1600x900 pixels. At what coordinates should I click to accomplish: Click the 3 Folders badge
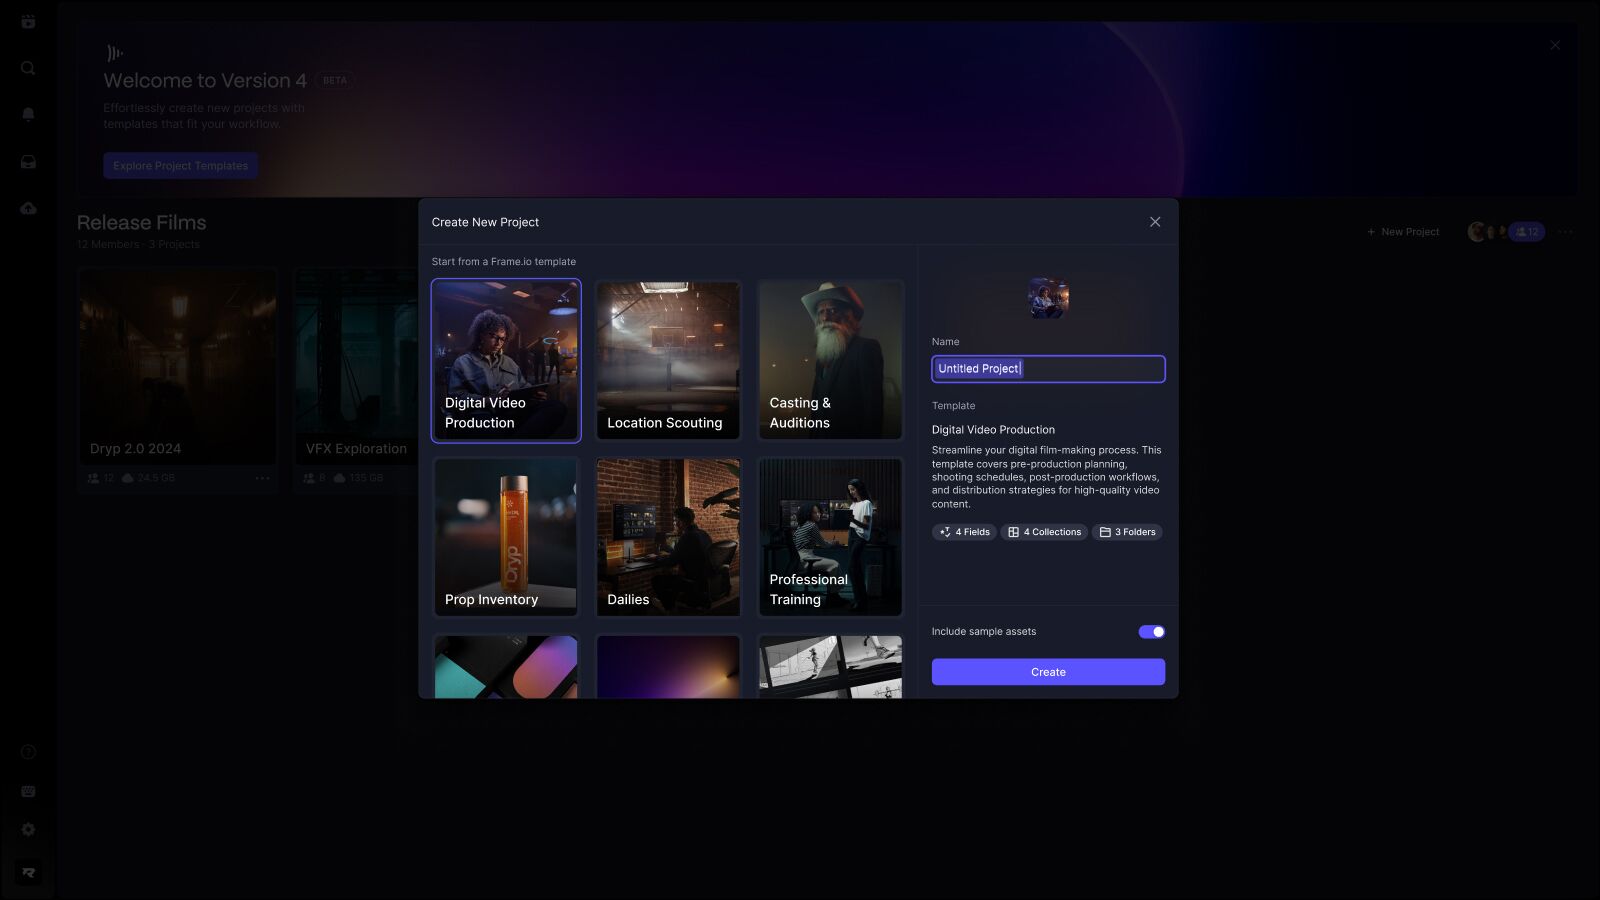point(1127,532)
